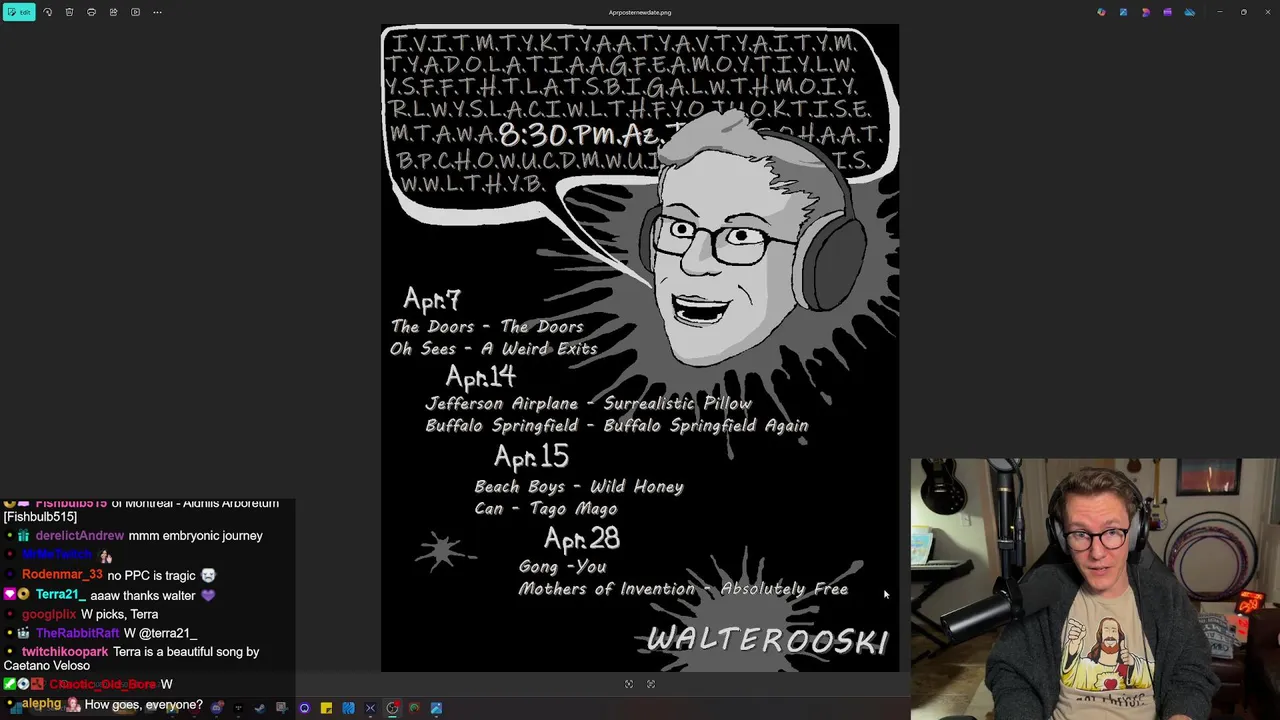The height and width of the screenshot is (720, 1280).
Task: Open Microsoft Designer icon in title bar
Action: click(x=1145, y=12)
